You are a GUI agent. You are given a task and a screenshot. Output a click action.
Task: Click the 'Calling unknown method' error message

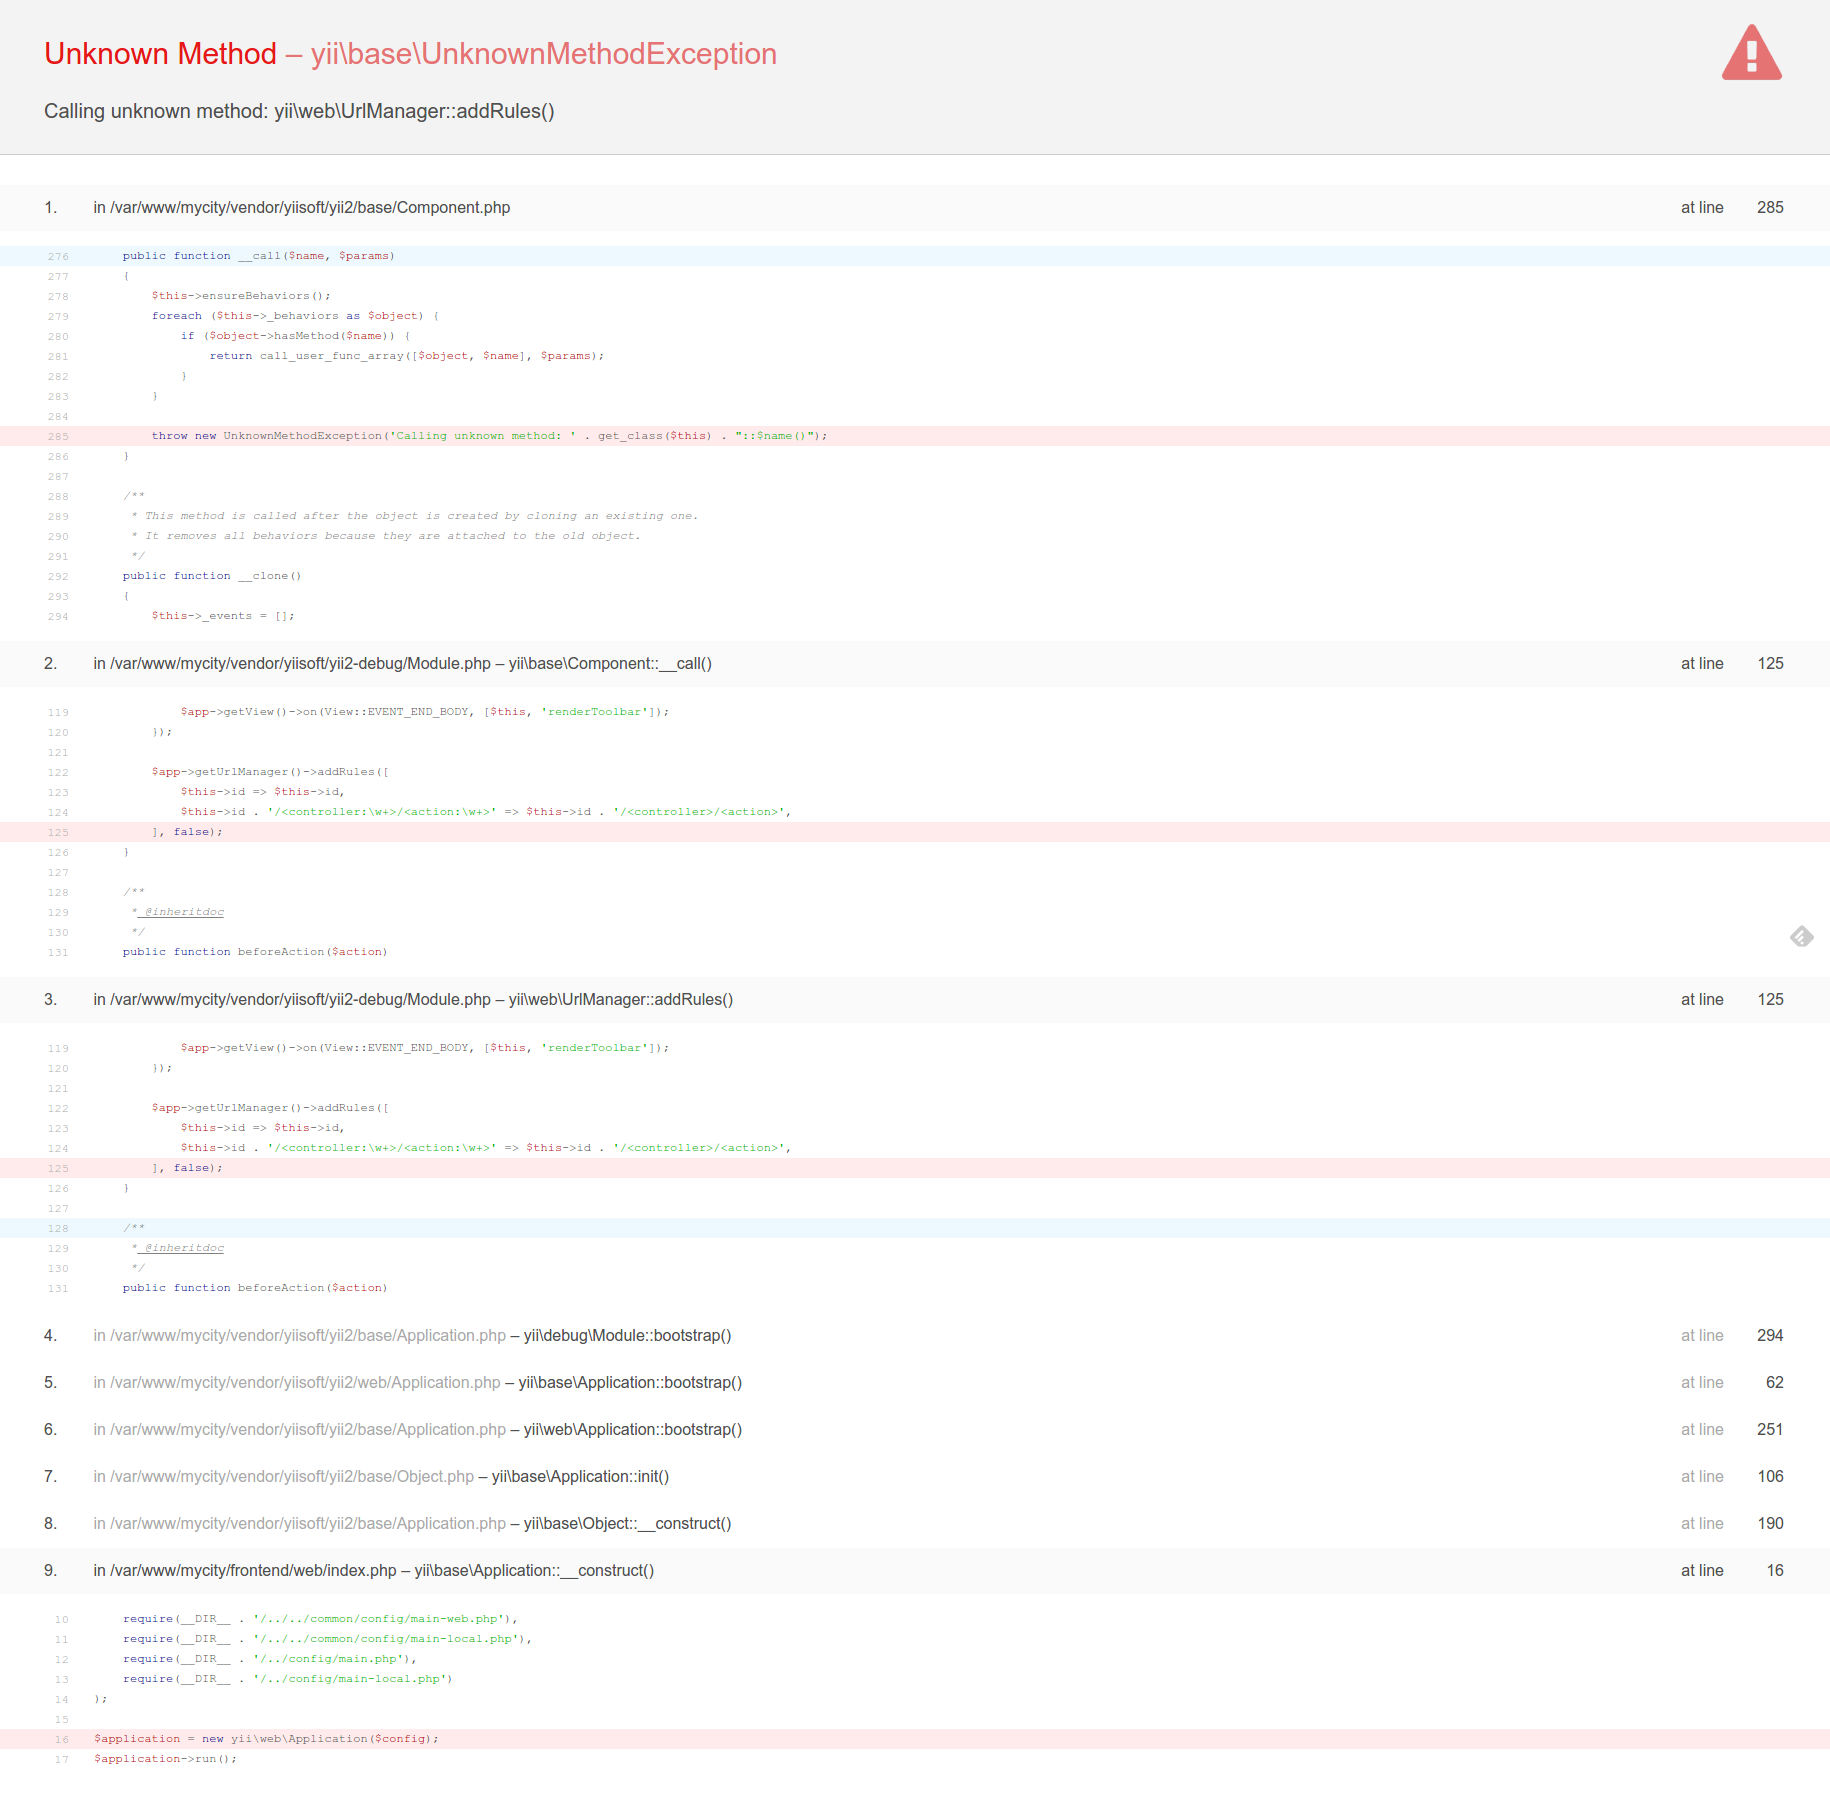coord(299,111)
